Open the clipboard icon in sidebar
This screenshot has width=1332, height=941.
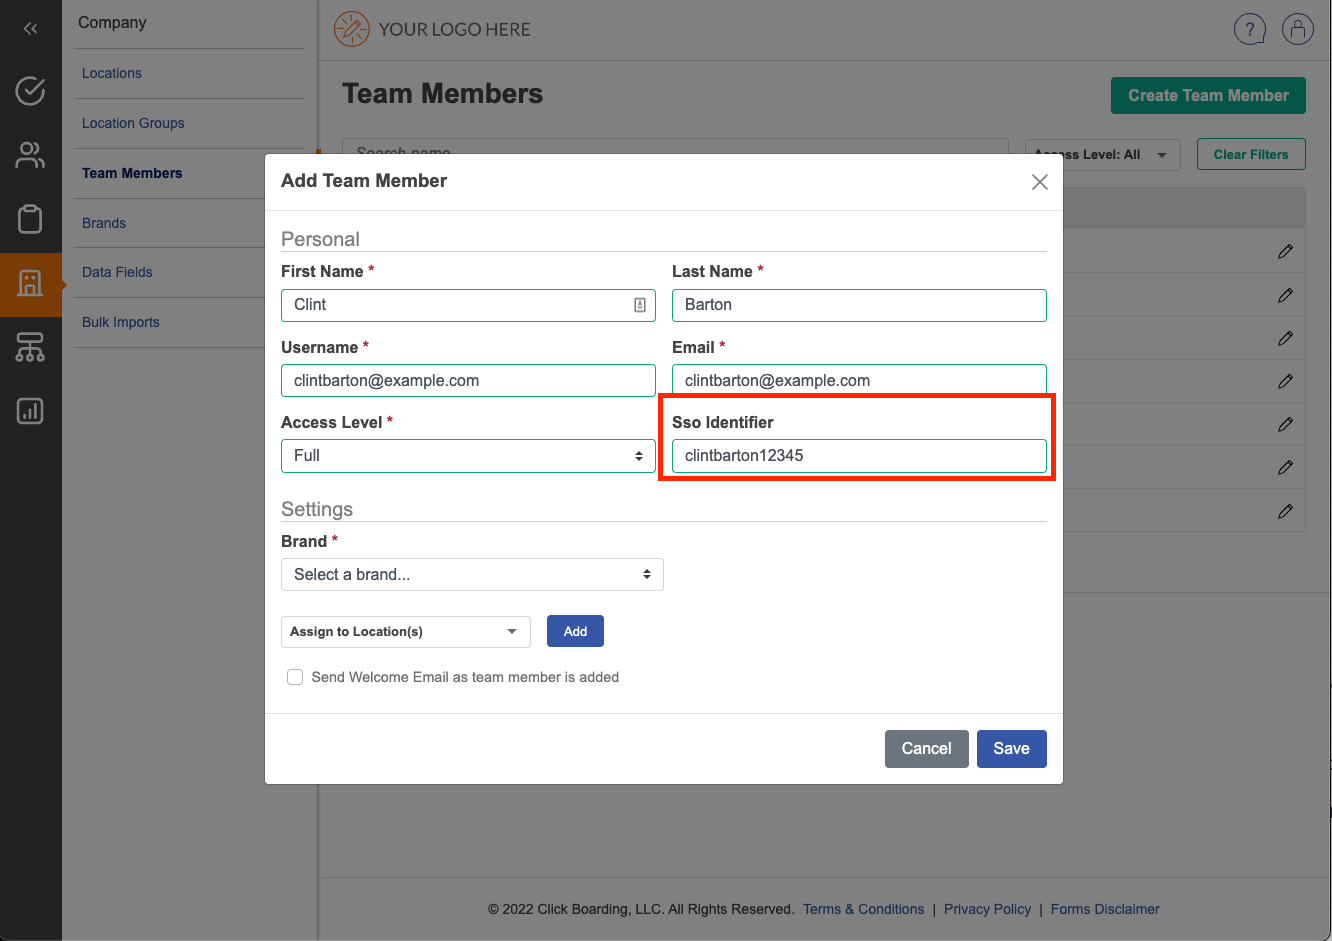click(30, 218)
